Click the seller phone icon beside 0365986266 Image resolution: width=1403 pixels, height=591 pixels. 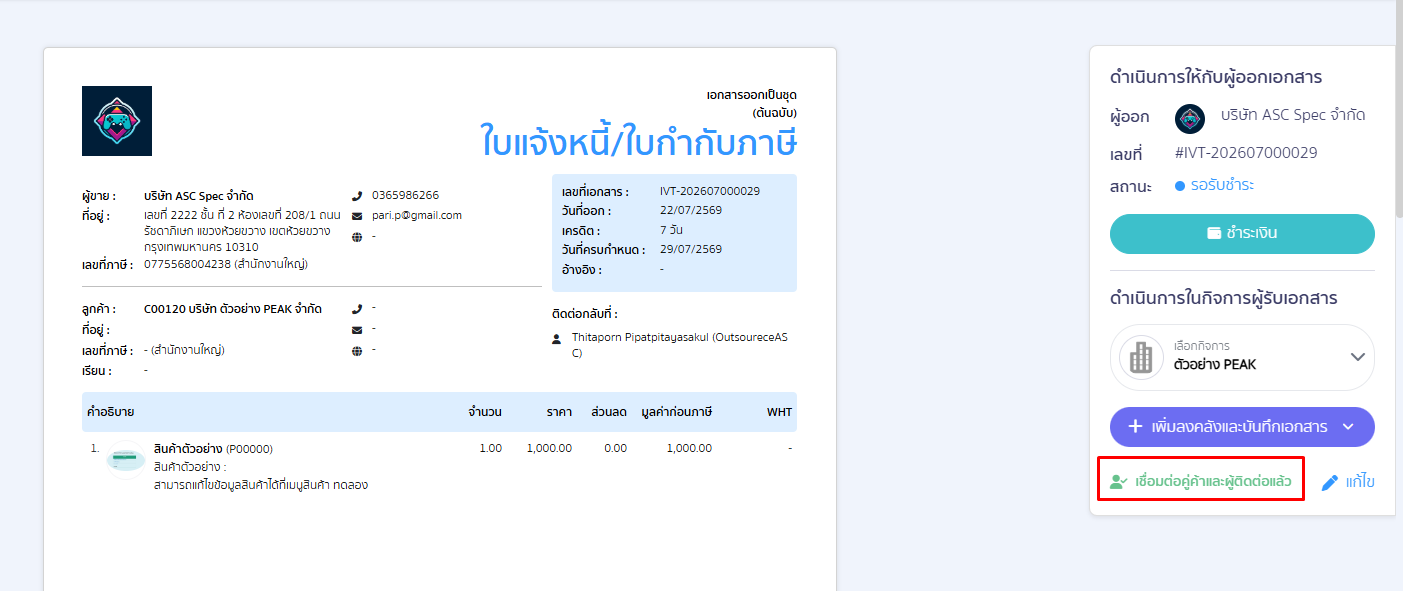coord(357,195)
